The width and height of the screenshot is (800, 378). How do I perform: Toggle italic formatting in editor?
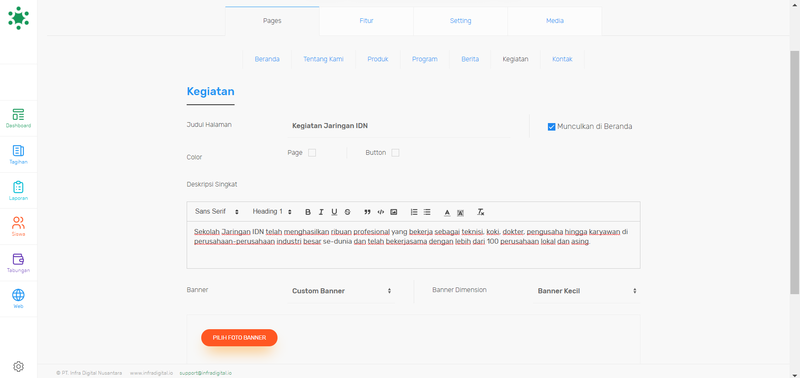tap(321, 212)
